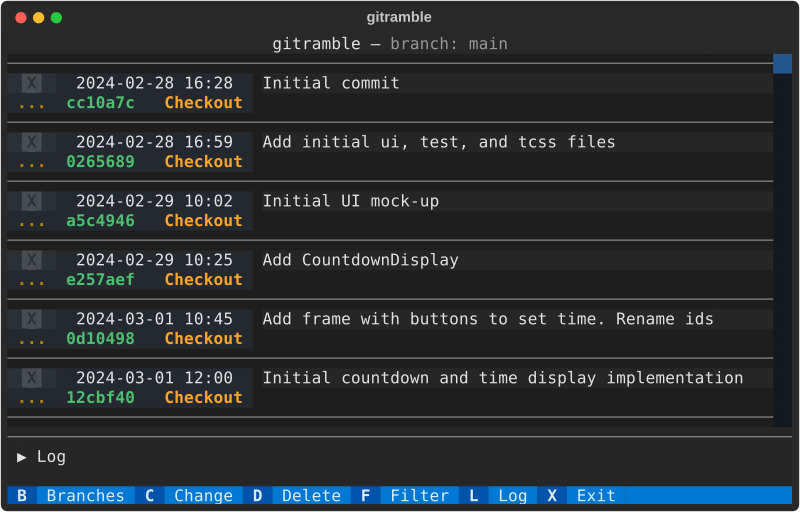Image resolution: width=800 pixels, height=512 pixels.
Task: Toggle the checkbox for commit 0265689
Action: coord(32,142)
